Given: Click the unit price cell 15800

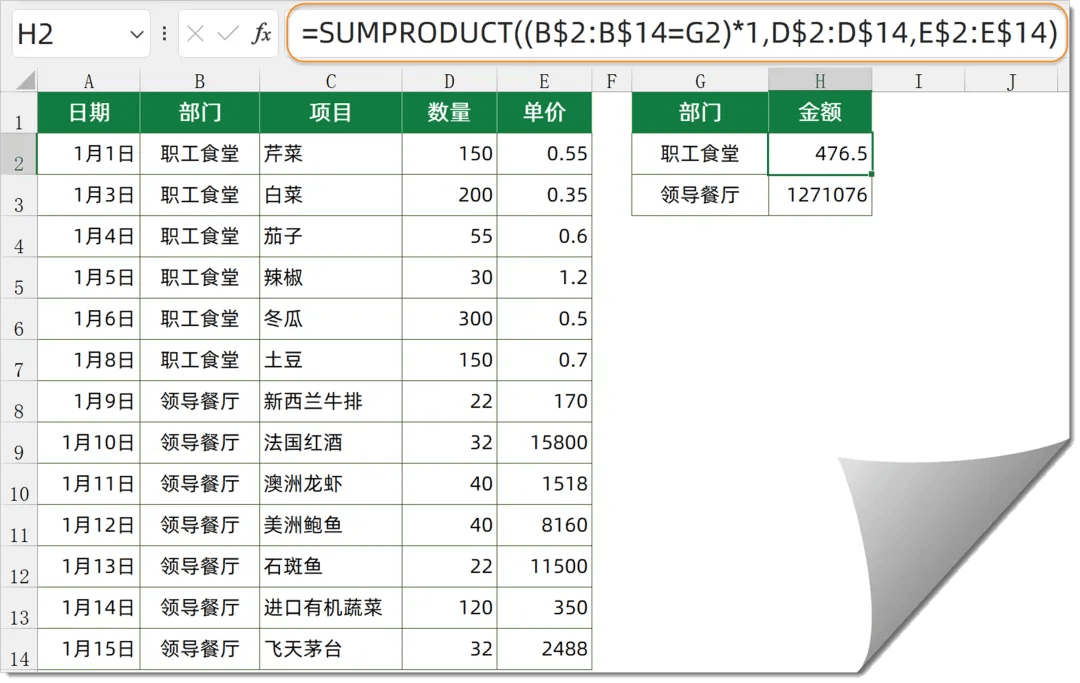Looking at the screenshot, I should (544, 443).
